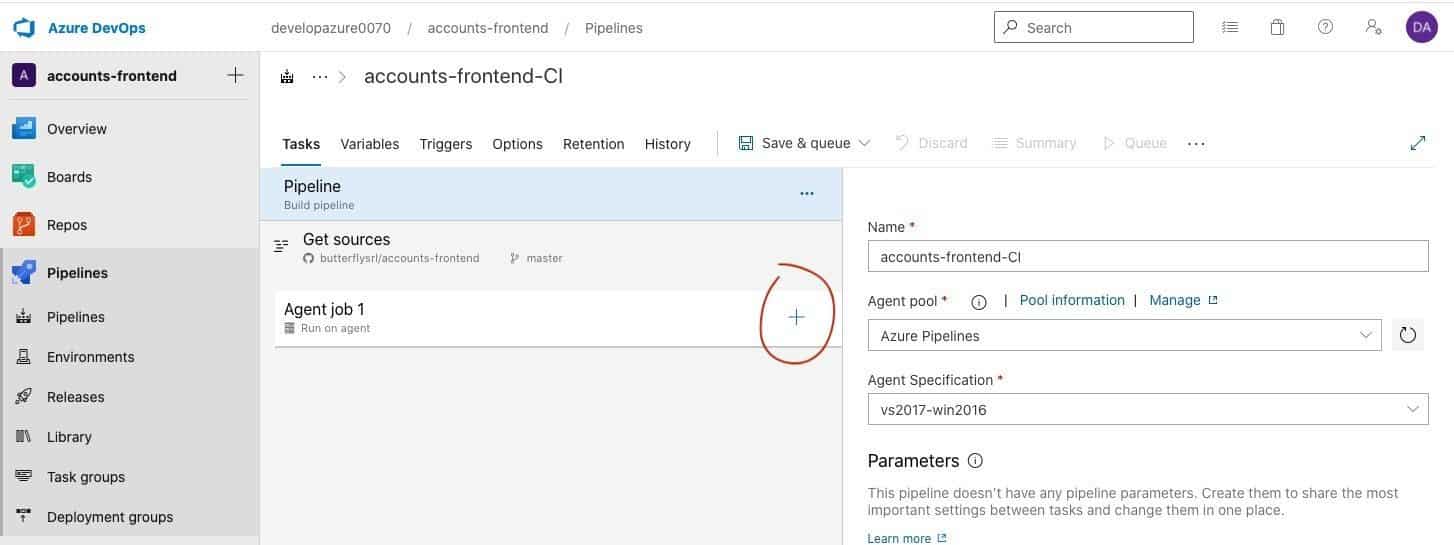Open the Help question mark icon
Screen dimensions: 1454x545
pos(1325,27)
